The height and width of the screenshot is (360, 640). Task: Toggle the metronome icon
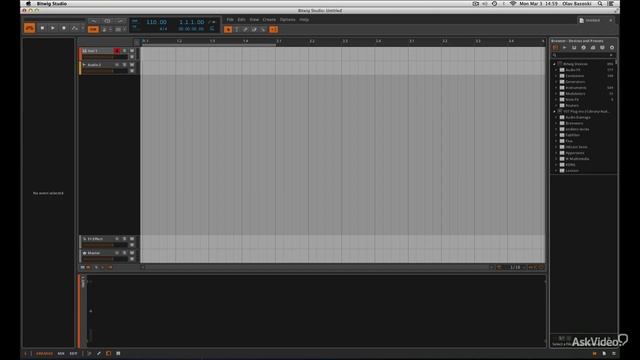104,29
